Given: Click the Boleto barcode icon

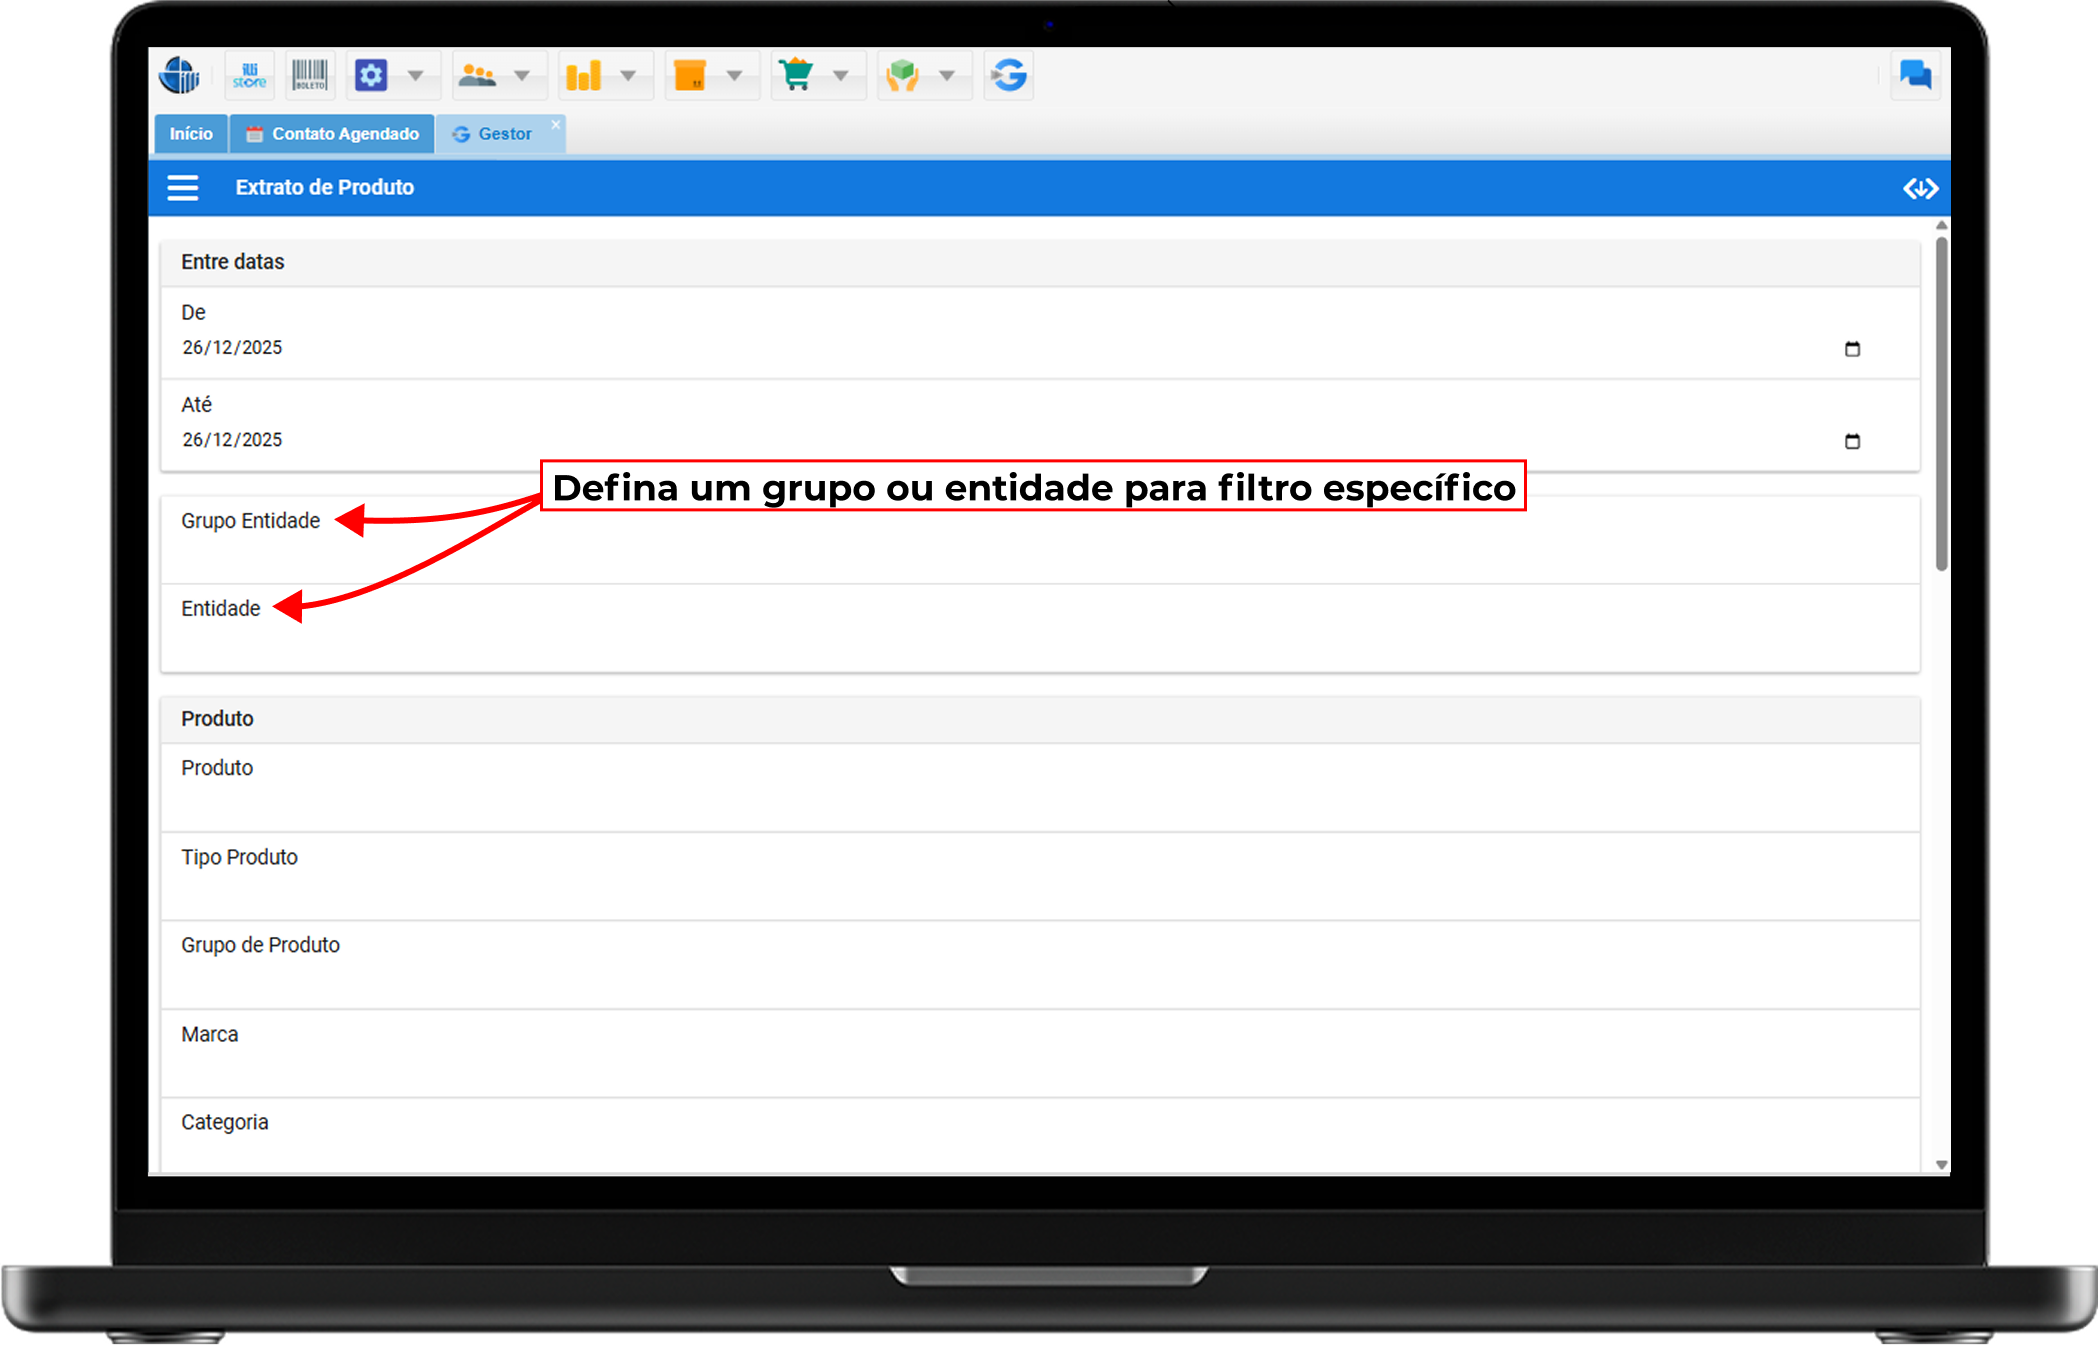Looking at the screenshot, I should coord(310,76).
